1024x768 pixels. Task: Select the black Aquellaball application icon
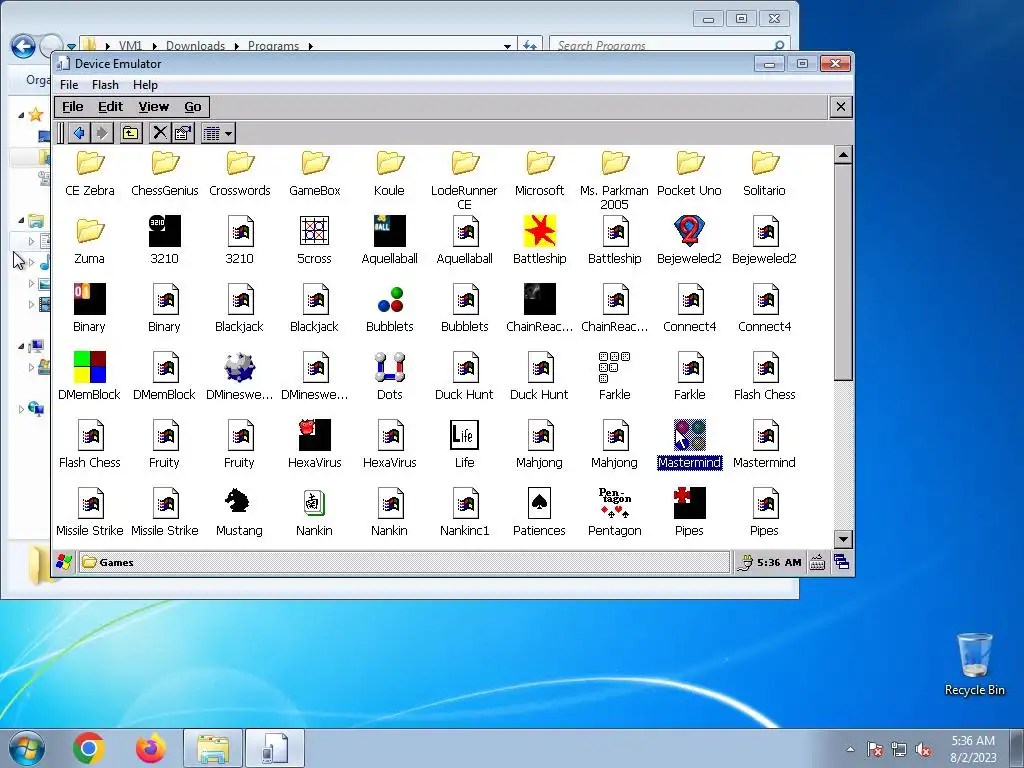(x=390, y=231)
